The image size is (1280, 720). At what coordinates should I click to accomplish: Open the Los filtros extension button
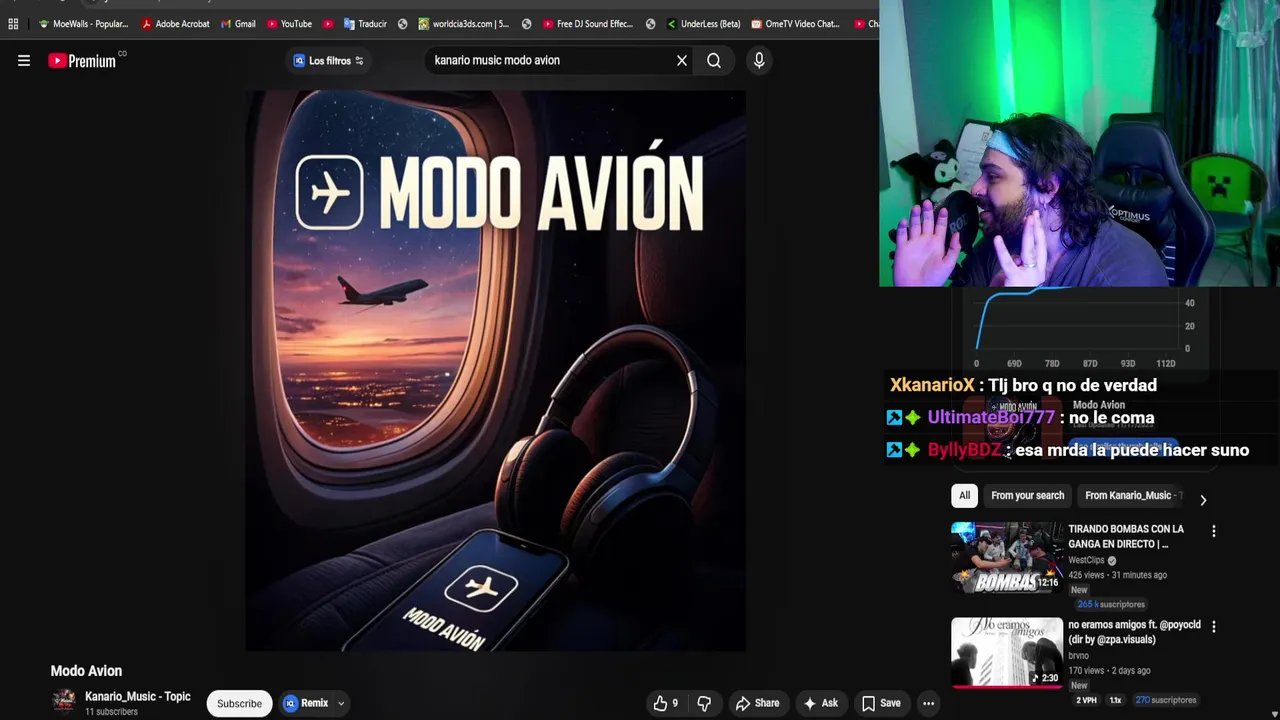click(x=328, y=61)
